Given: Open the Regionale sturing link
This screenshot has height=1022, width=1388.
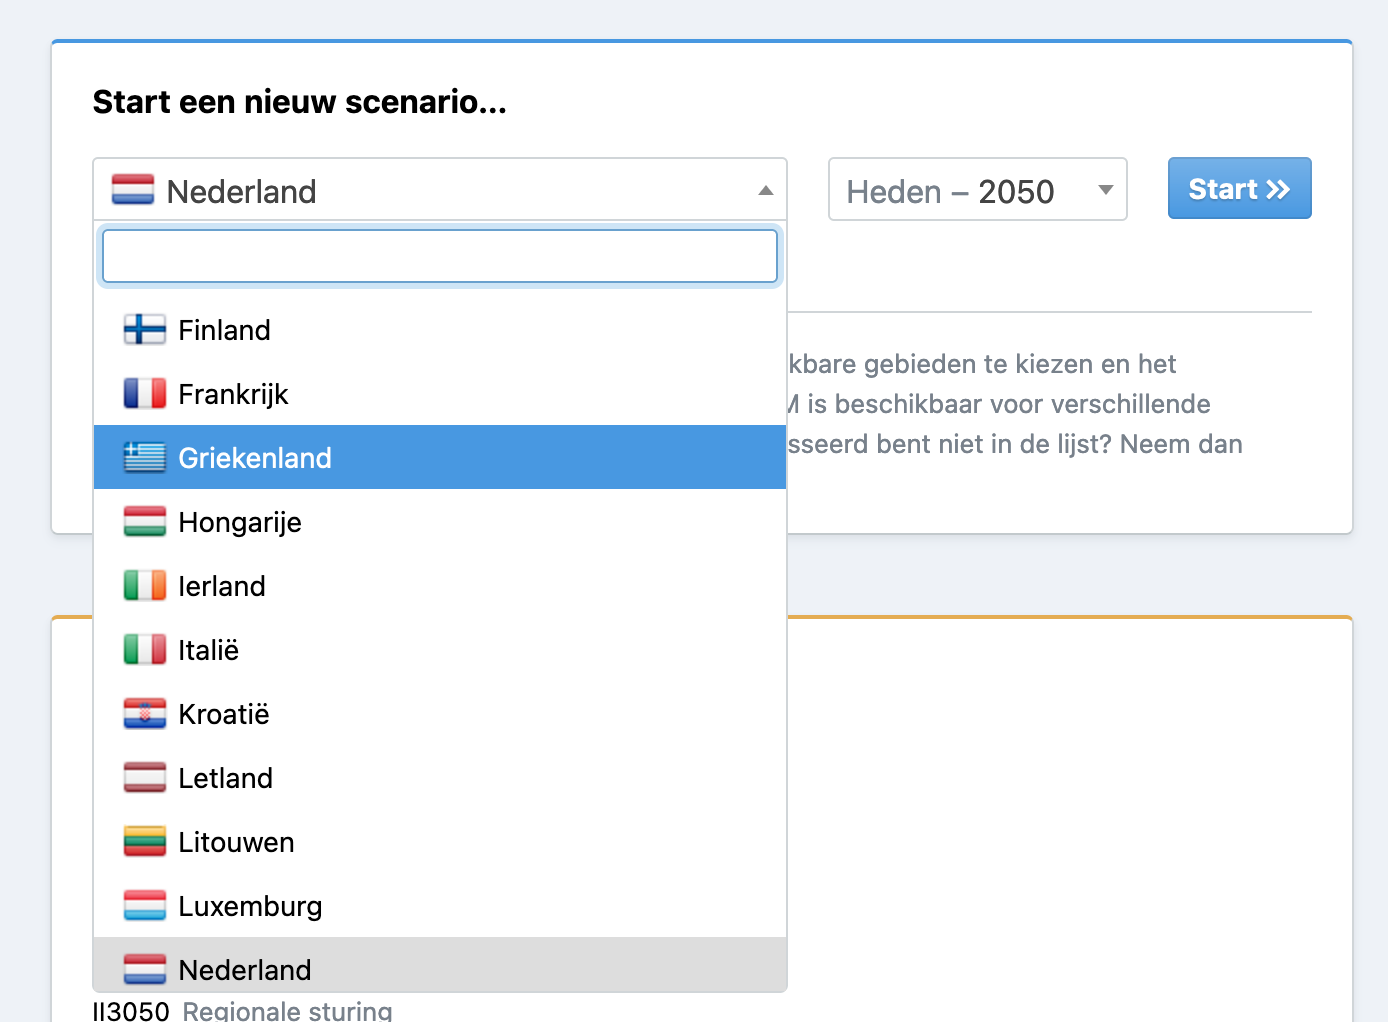Looking at the screenshot, I should 287,1010.
